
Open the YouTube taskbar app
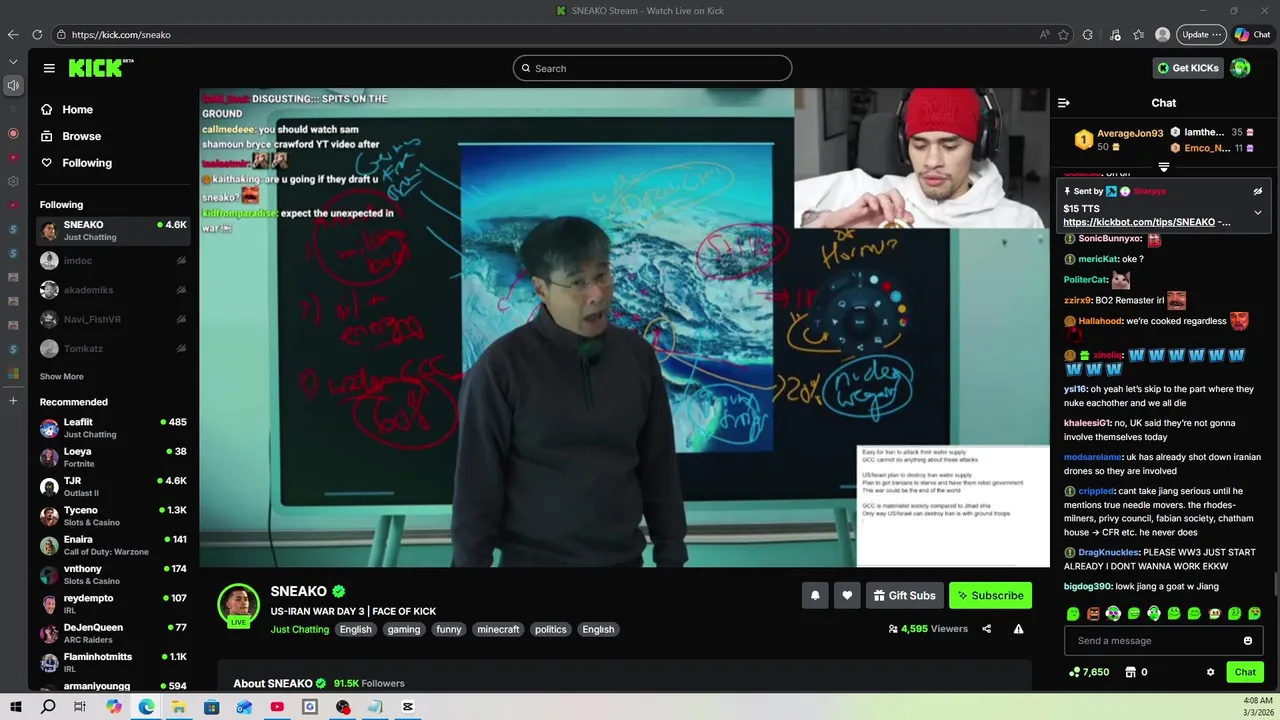(x=277, y=707)
